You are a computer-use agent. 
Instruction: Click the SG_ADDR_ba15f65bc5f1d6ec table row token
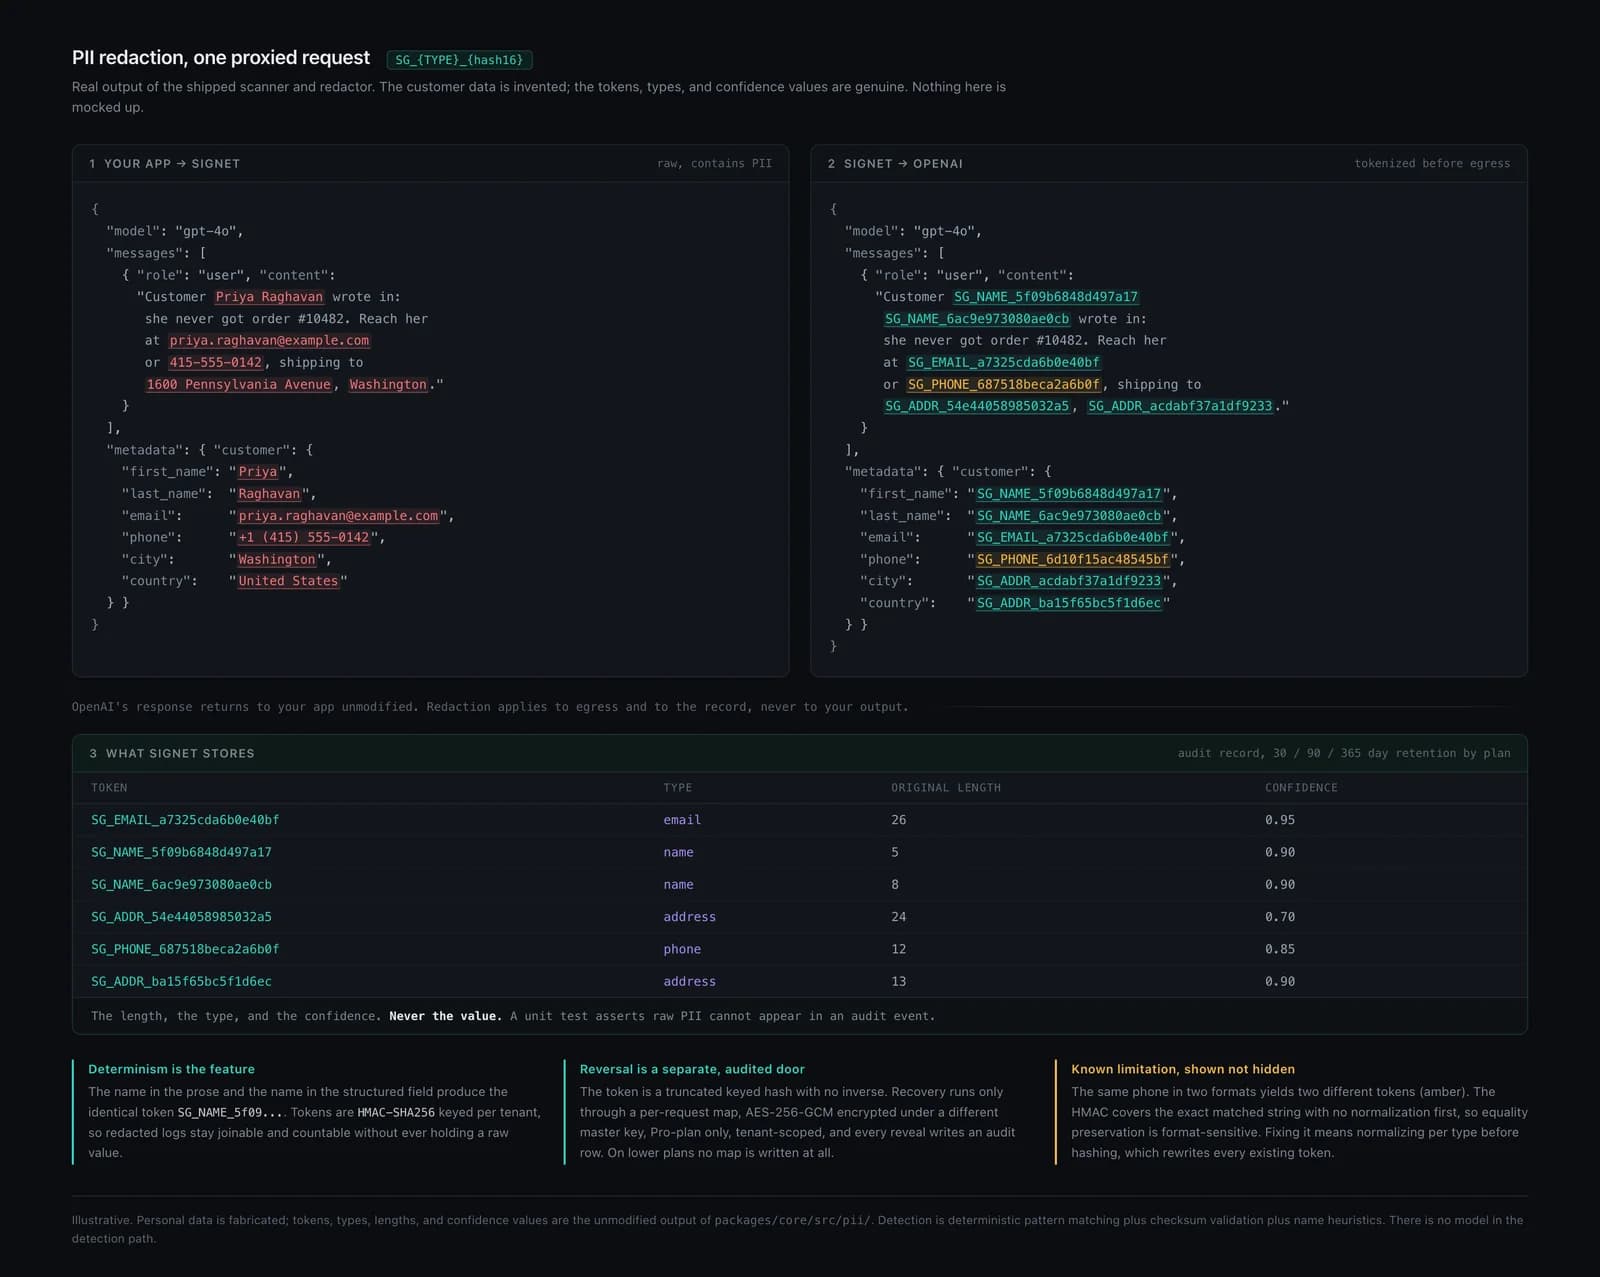(181, 982)
